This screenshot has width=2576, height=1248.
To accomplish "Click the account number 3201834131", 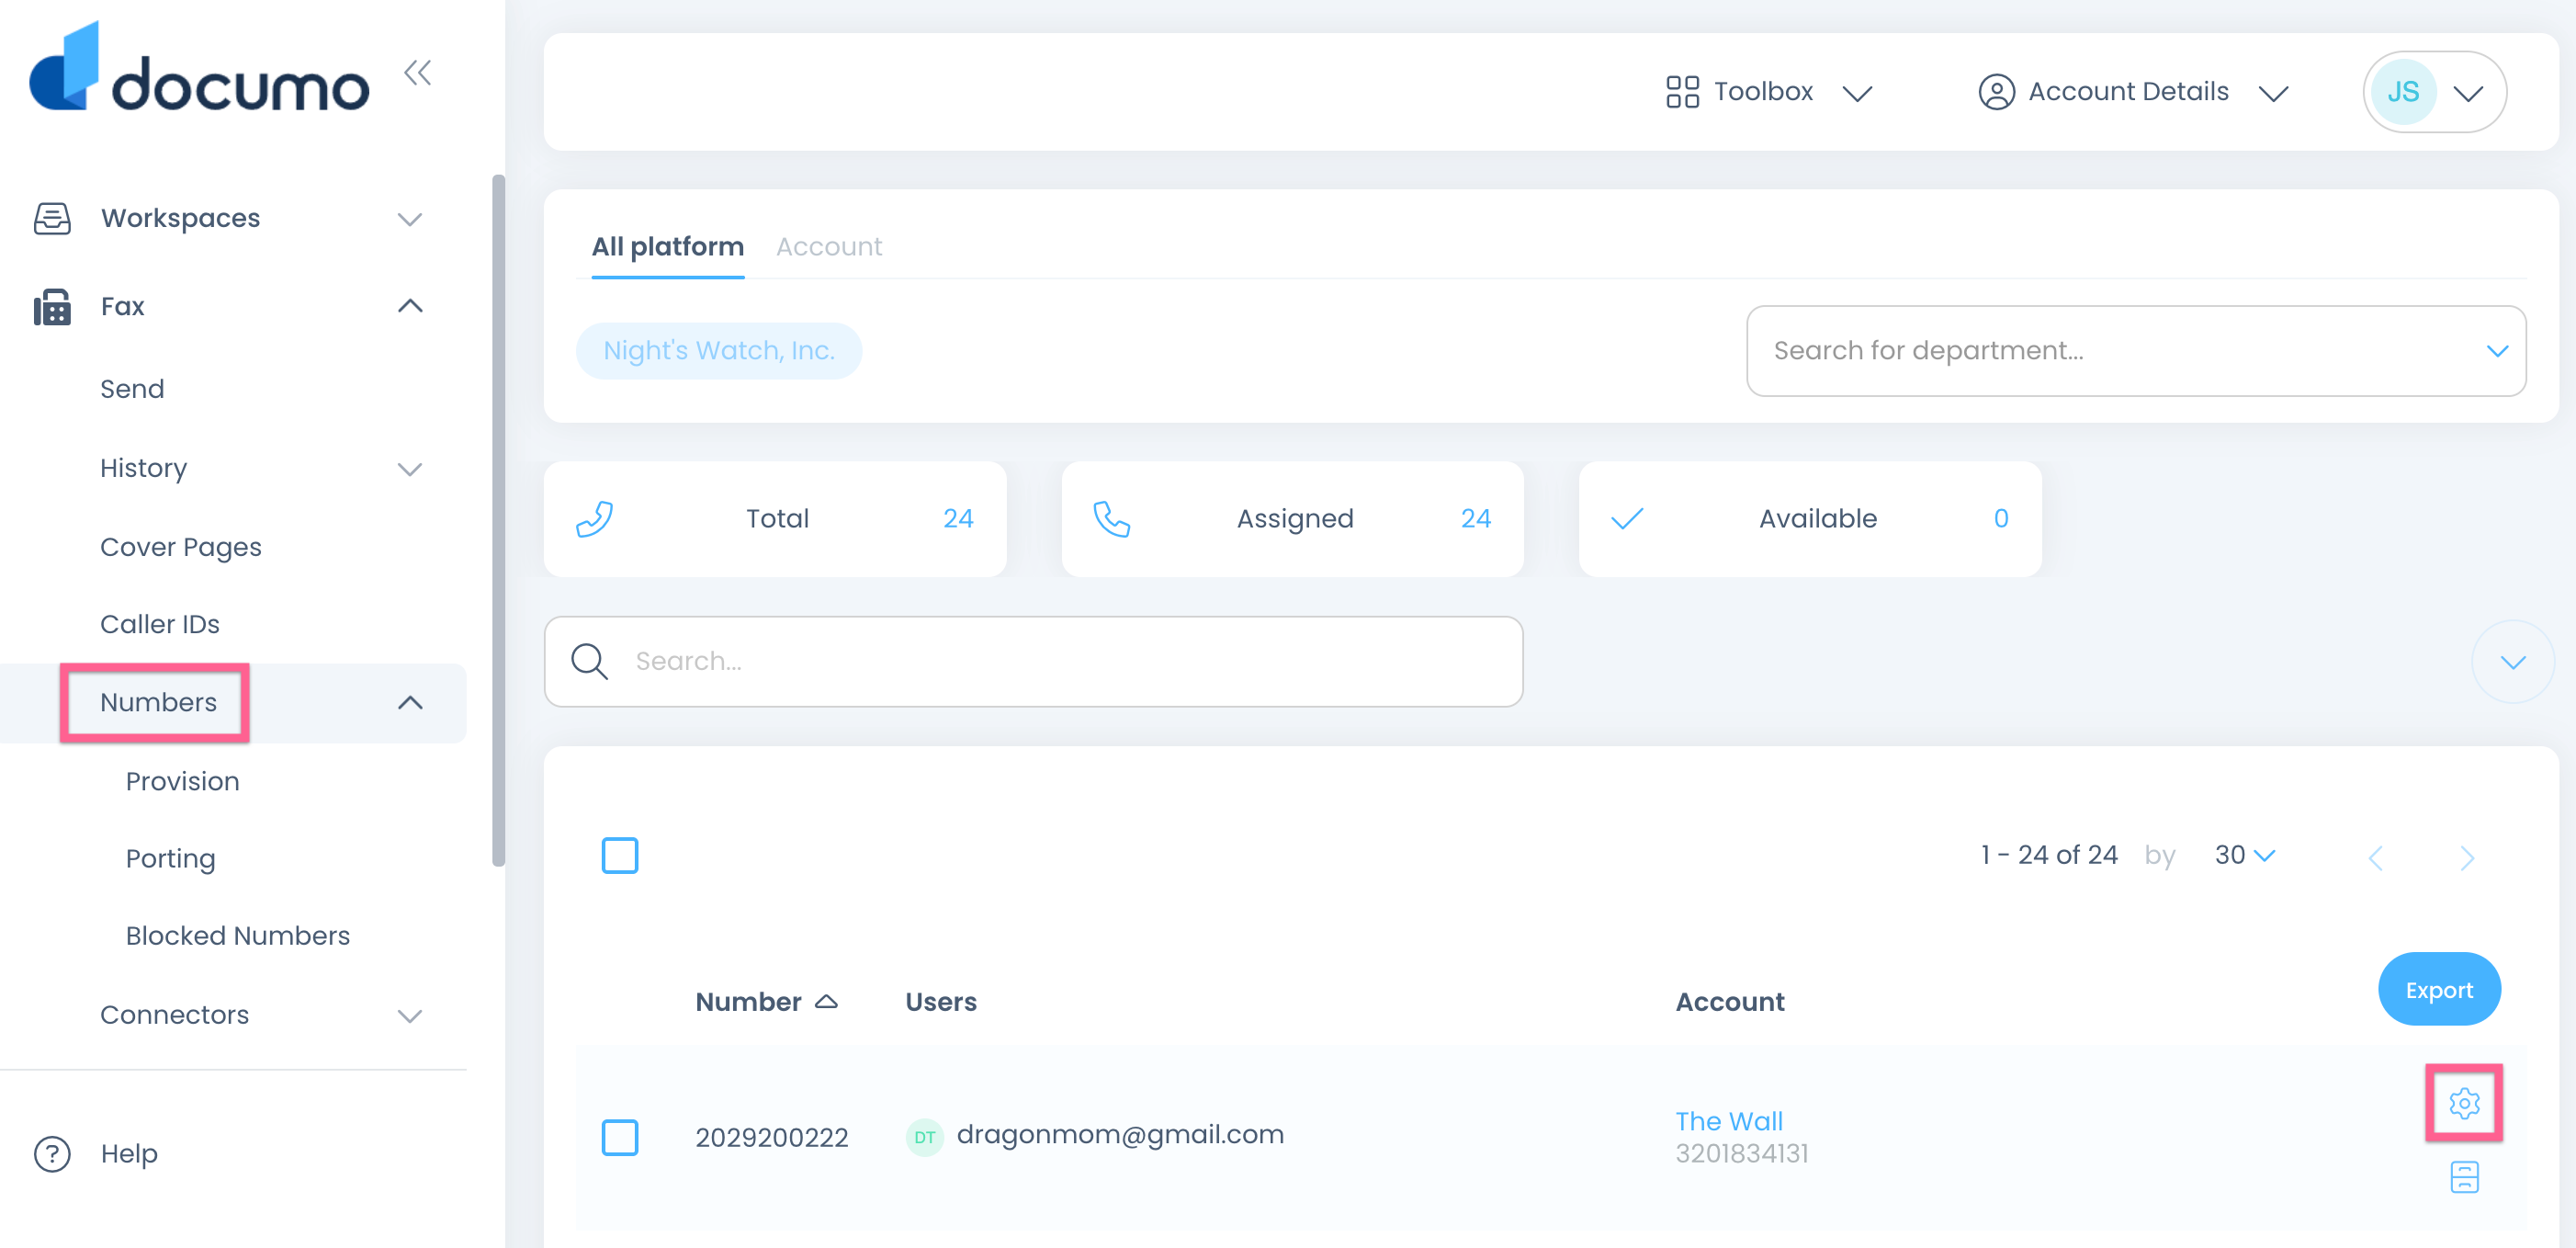I will [x=1741, y=1154].
